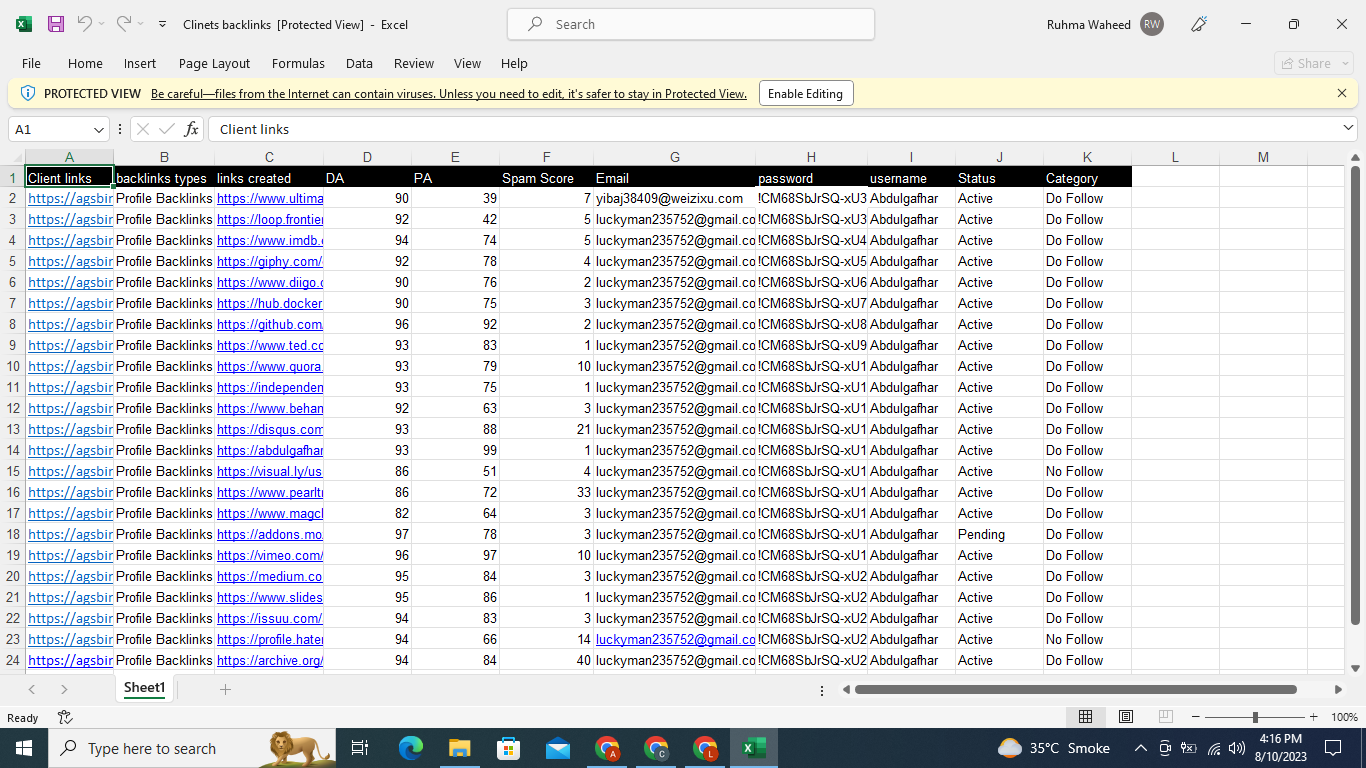Click the Undo arrow icon
The width and height of the screenshot is (1366, 768).
click(85, 24)
